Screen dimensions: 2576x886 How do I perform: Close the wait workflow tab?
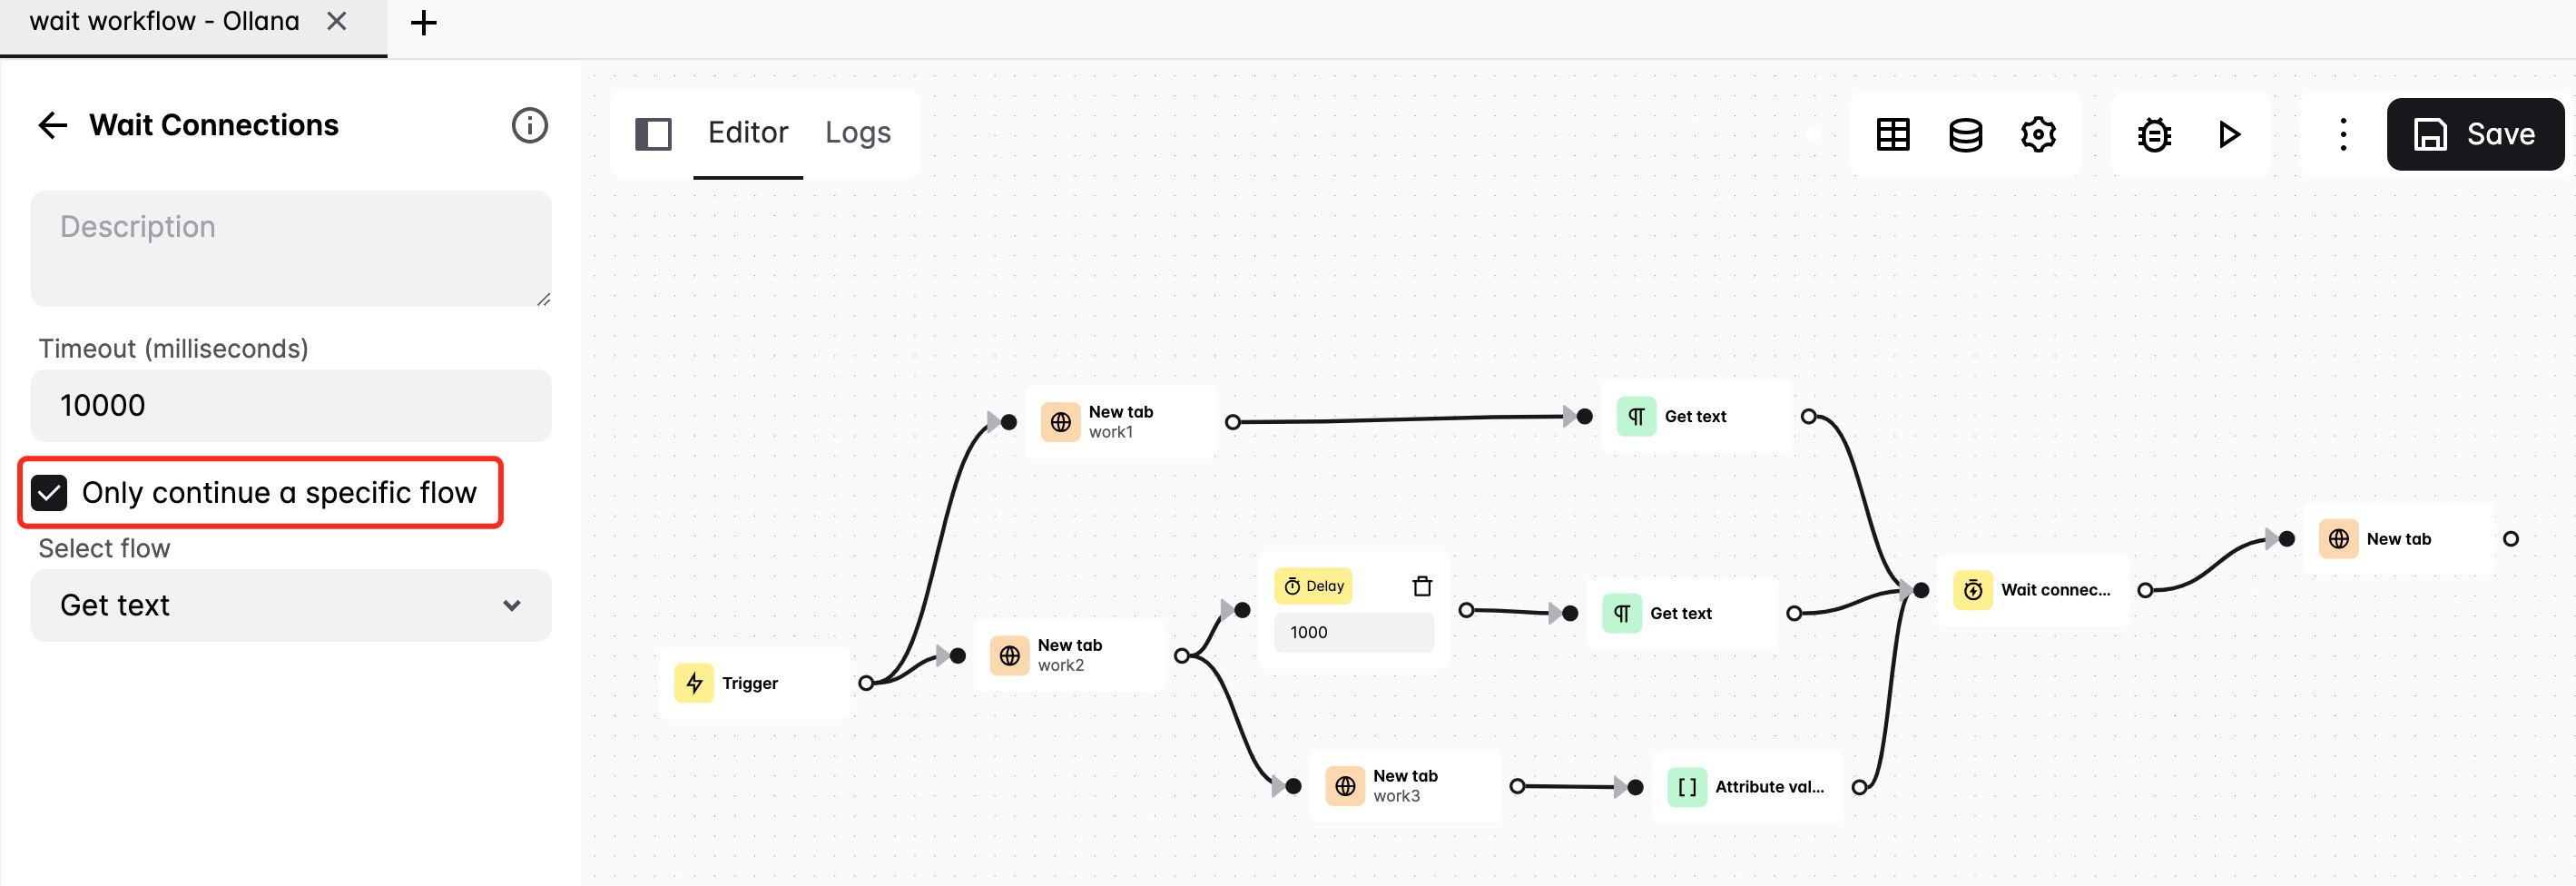(x=337, y=21)
